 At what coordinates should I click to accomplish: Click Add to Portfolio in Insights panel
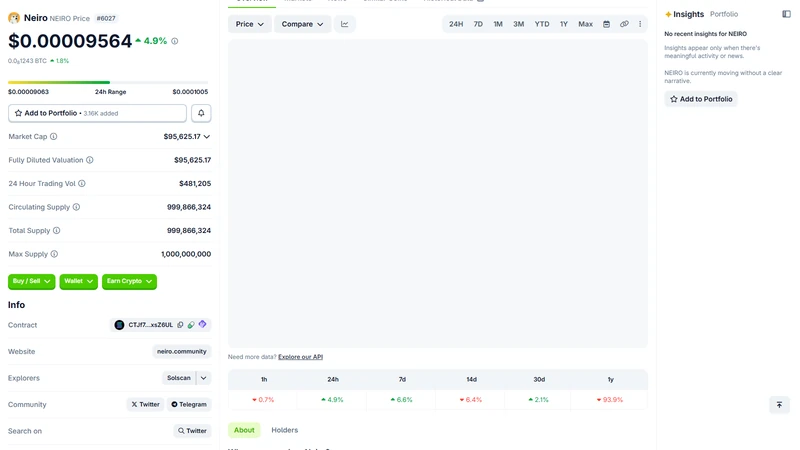tap(701, 99)
